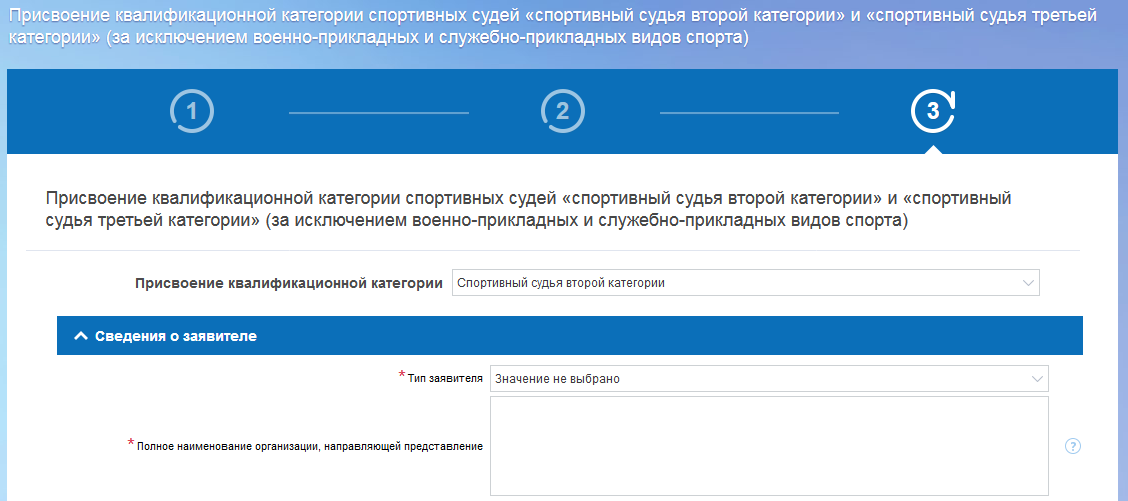Viewport: 1128px width, 501px height.
Task: Go to step 1 in the wizard
Action: tap(192, 112)
